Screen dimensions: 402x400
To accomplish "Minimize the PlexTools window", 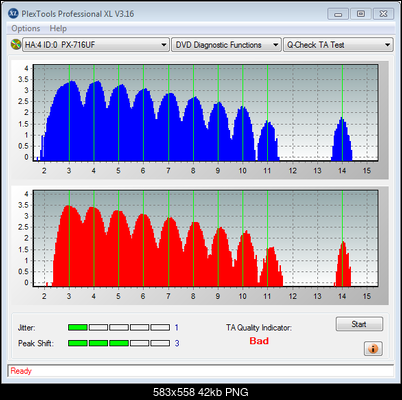I will pos(338,14).
